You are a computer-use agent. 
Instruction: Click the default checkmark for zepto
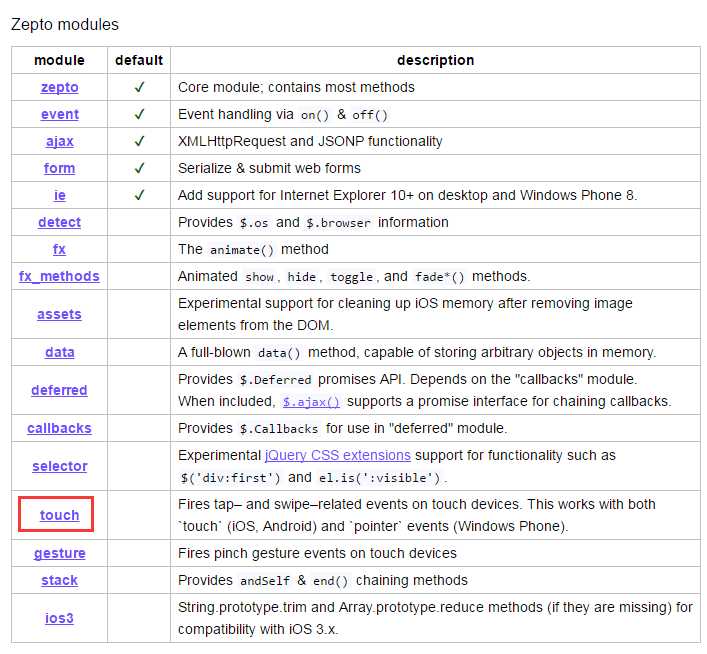(139, 87)
